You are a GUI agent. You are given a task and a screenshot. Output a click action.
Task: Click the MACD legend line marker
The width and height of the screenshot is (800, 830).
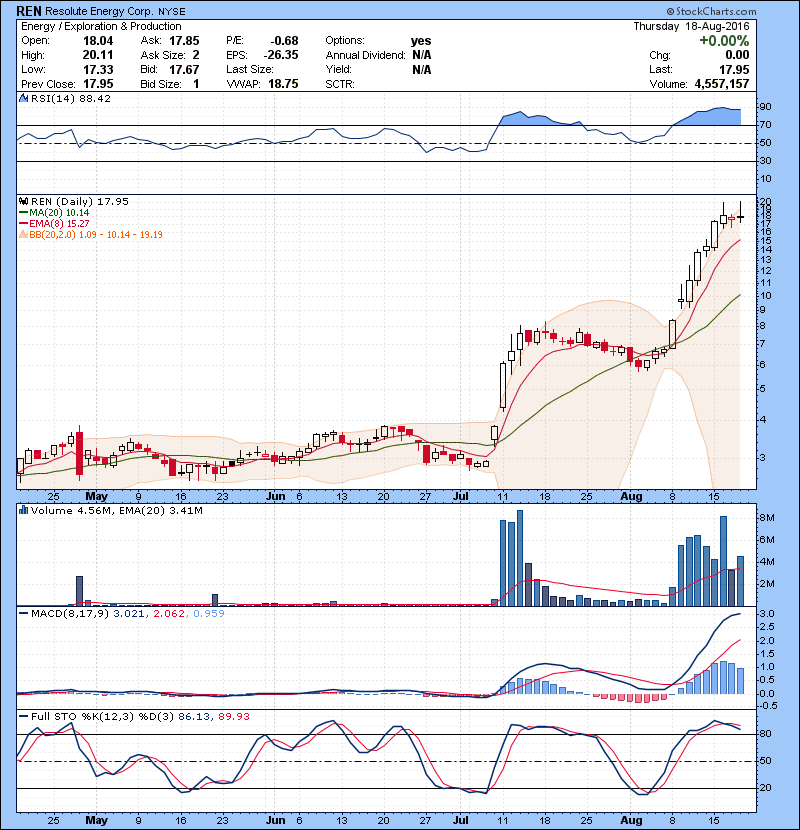click(x=23, y=614)
